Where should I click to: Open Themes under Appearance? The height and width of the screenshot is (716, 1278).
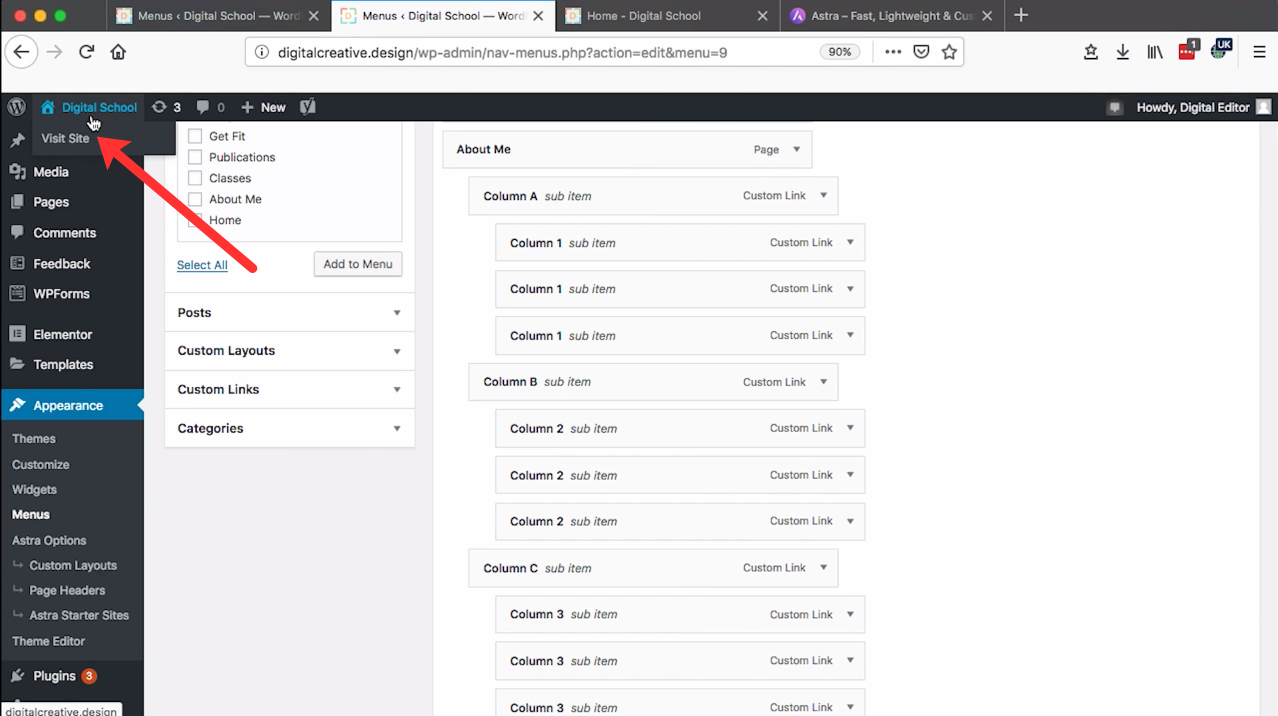pyautogui.click(x=34, y=439)
